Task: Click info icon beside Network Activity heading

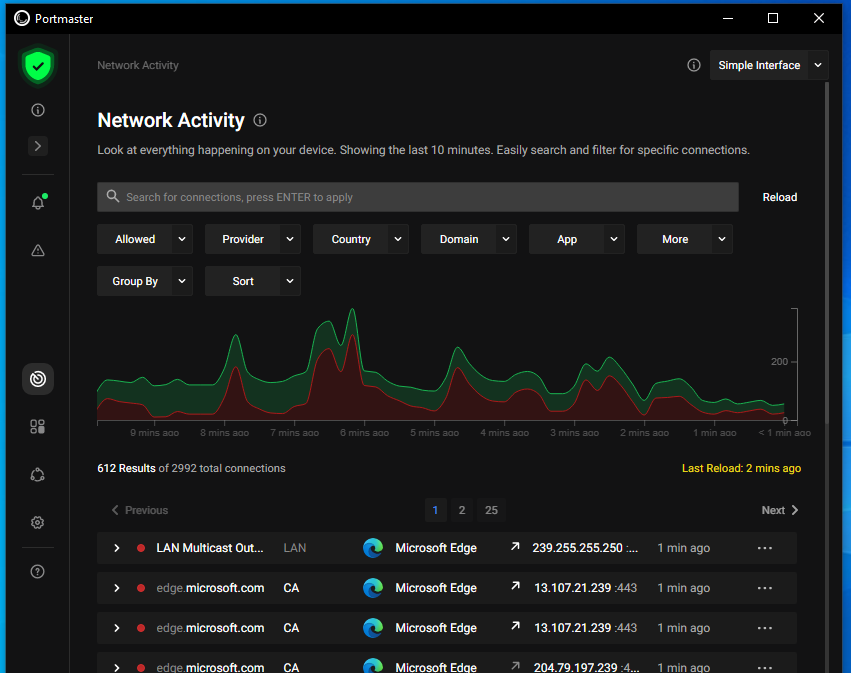Action: pos(260,121)
